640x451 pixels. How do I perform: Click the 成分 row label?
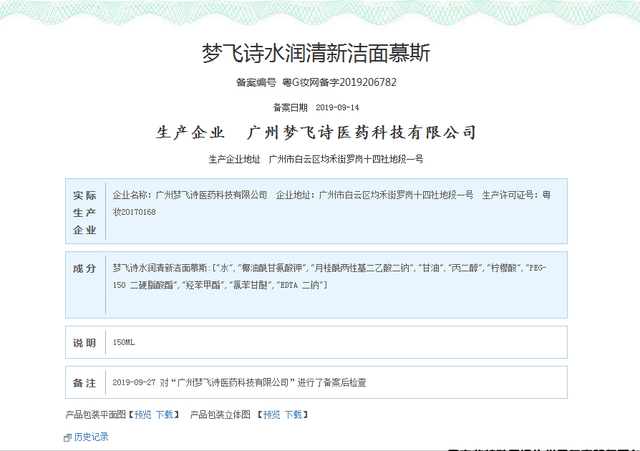pyautogui.click(x=84, y=269)
